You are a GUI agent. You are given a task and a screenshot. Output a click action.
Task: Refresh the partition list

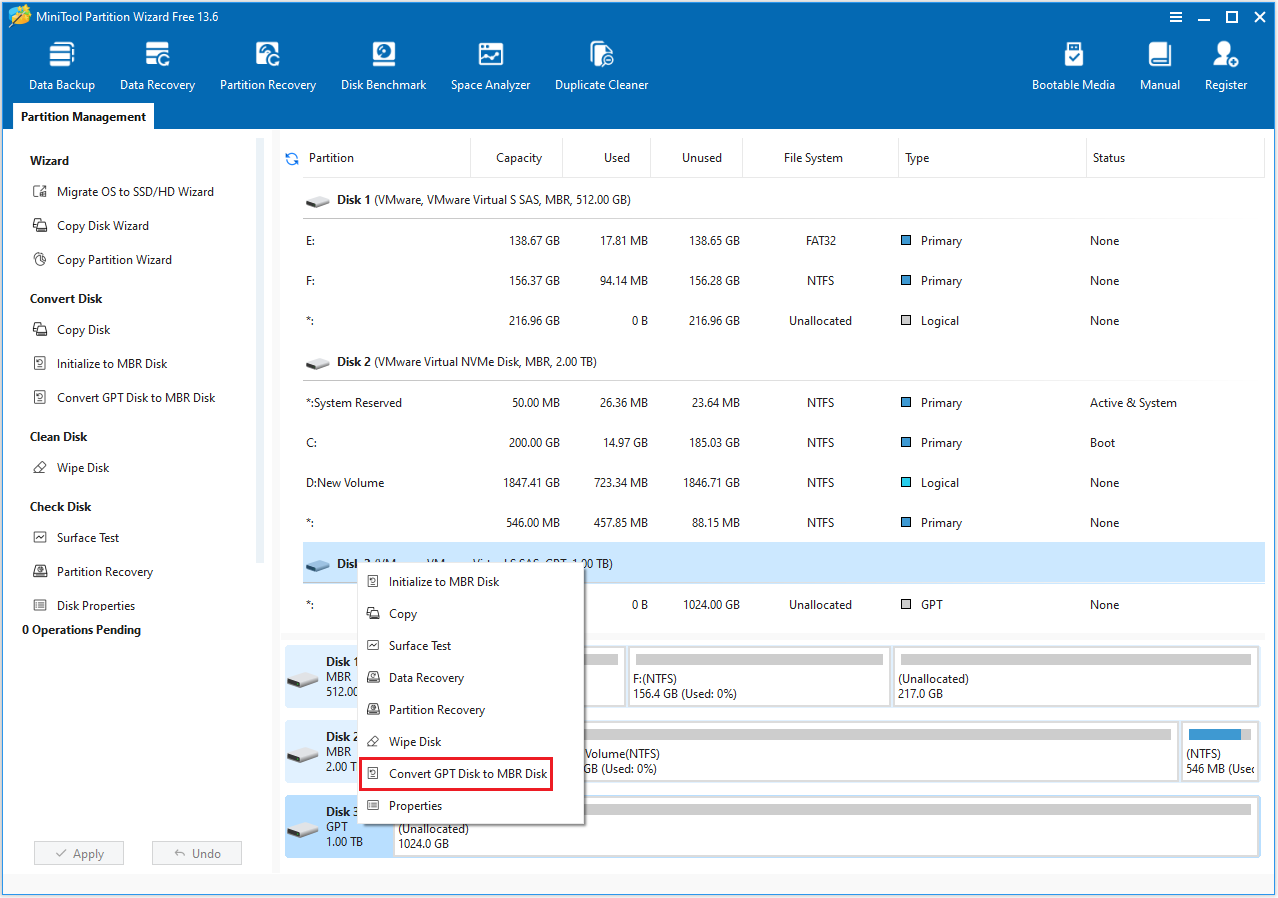point(291,157)
